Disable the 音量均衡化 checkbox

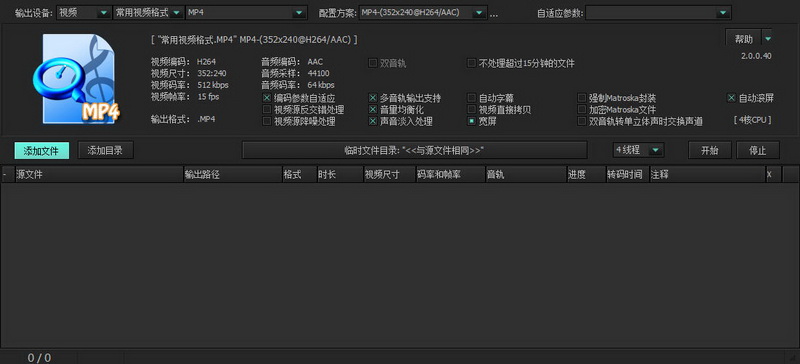pos(373,109)
